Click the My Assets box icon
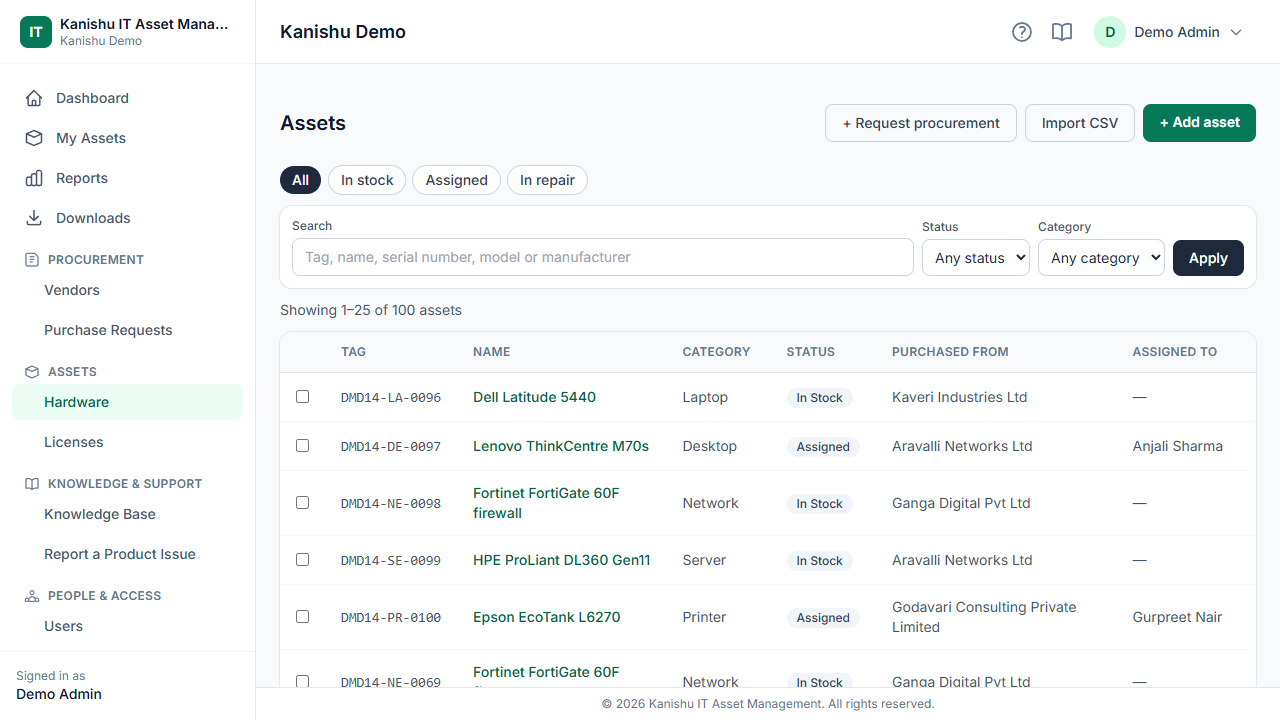The width and height of the screenshot is (1280, 720). point(34,138)
